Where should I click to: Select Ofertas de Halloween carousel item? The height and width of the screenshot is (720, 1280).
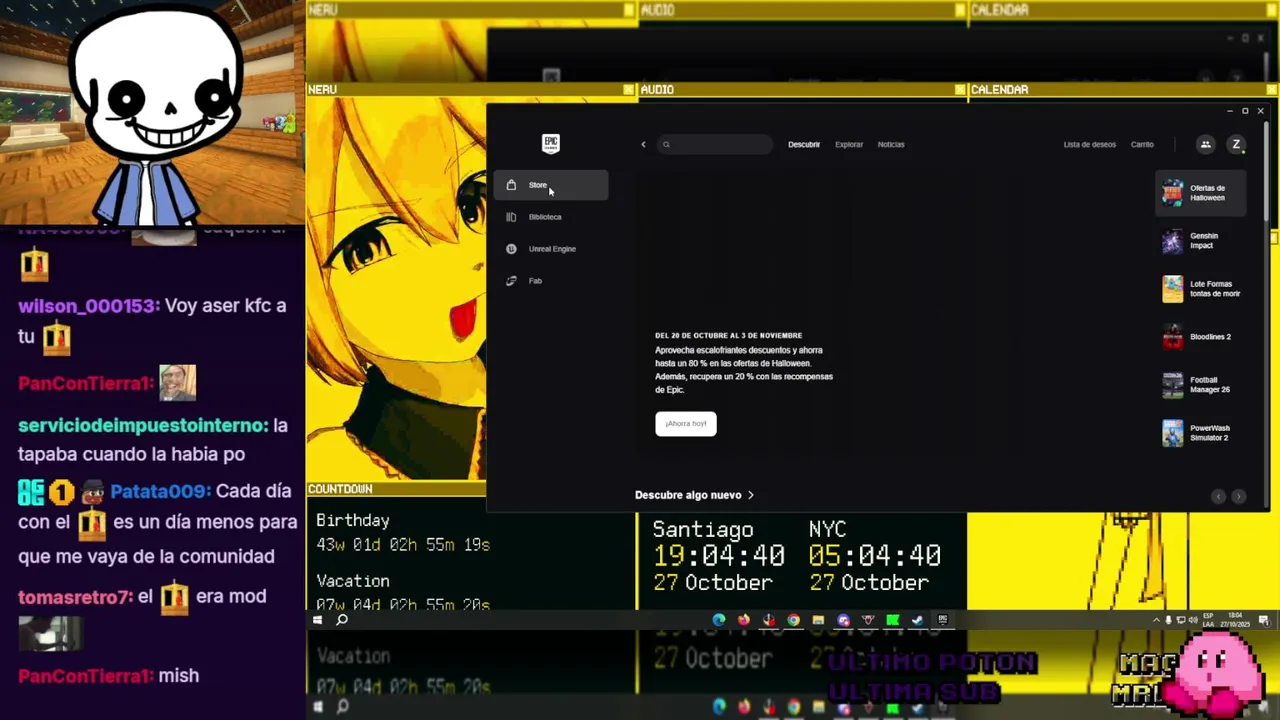[1201, 193]
